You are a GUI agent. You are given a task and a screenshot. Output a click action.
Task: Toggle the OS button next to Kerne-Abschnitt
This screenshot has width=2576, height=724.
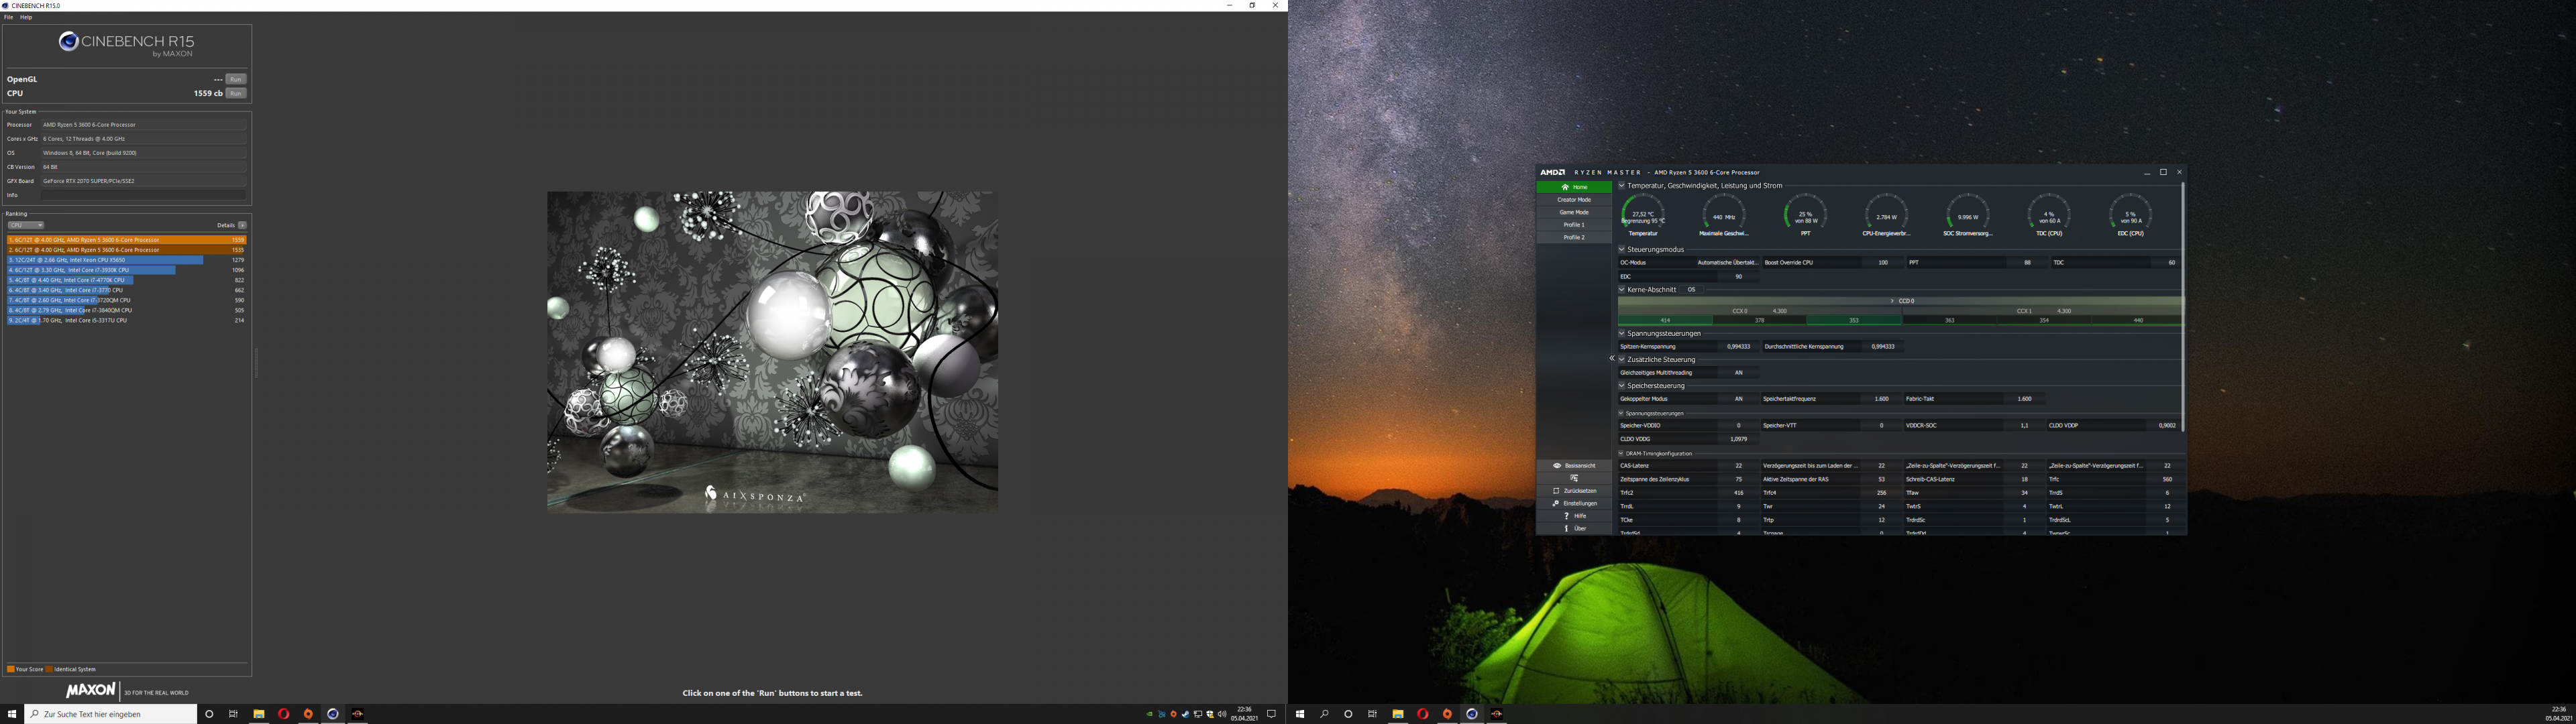(1691, 290)
